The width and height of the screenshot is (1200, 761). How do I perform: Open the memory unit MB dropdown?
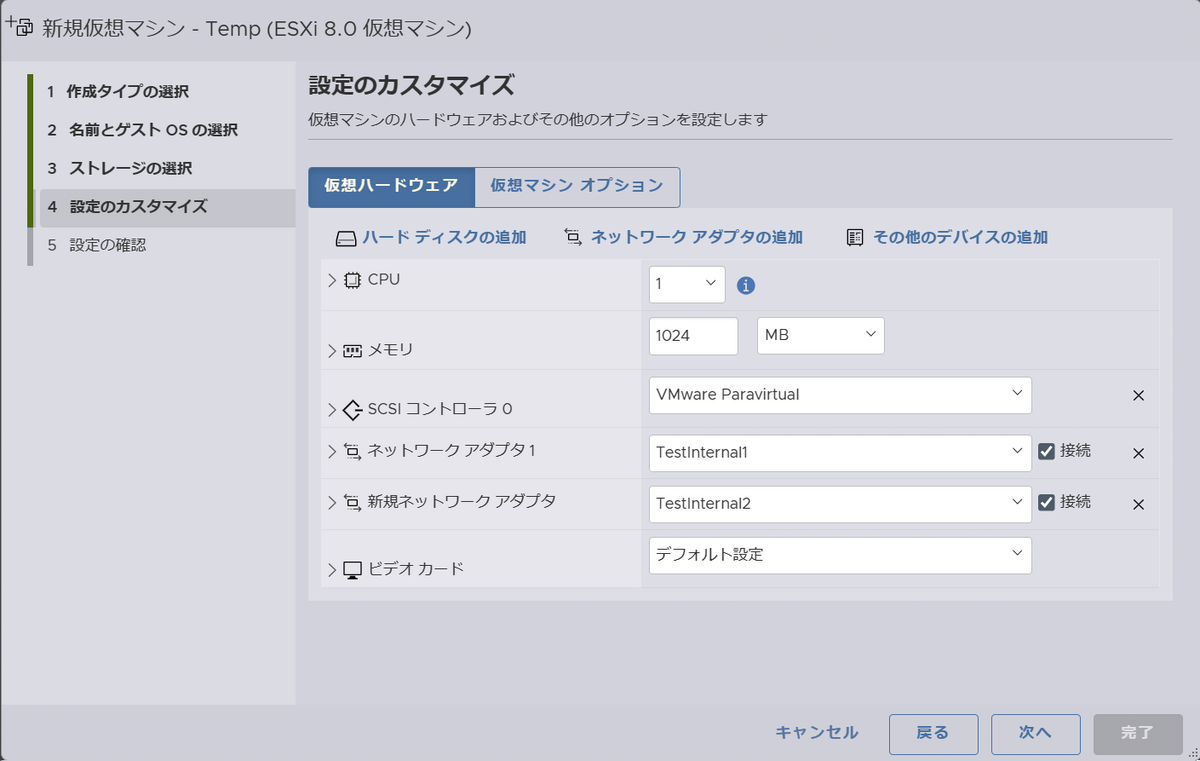tap(820, 335)
